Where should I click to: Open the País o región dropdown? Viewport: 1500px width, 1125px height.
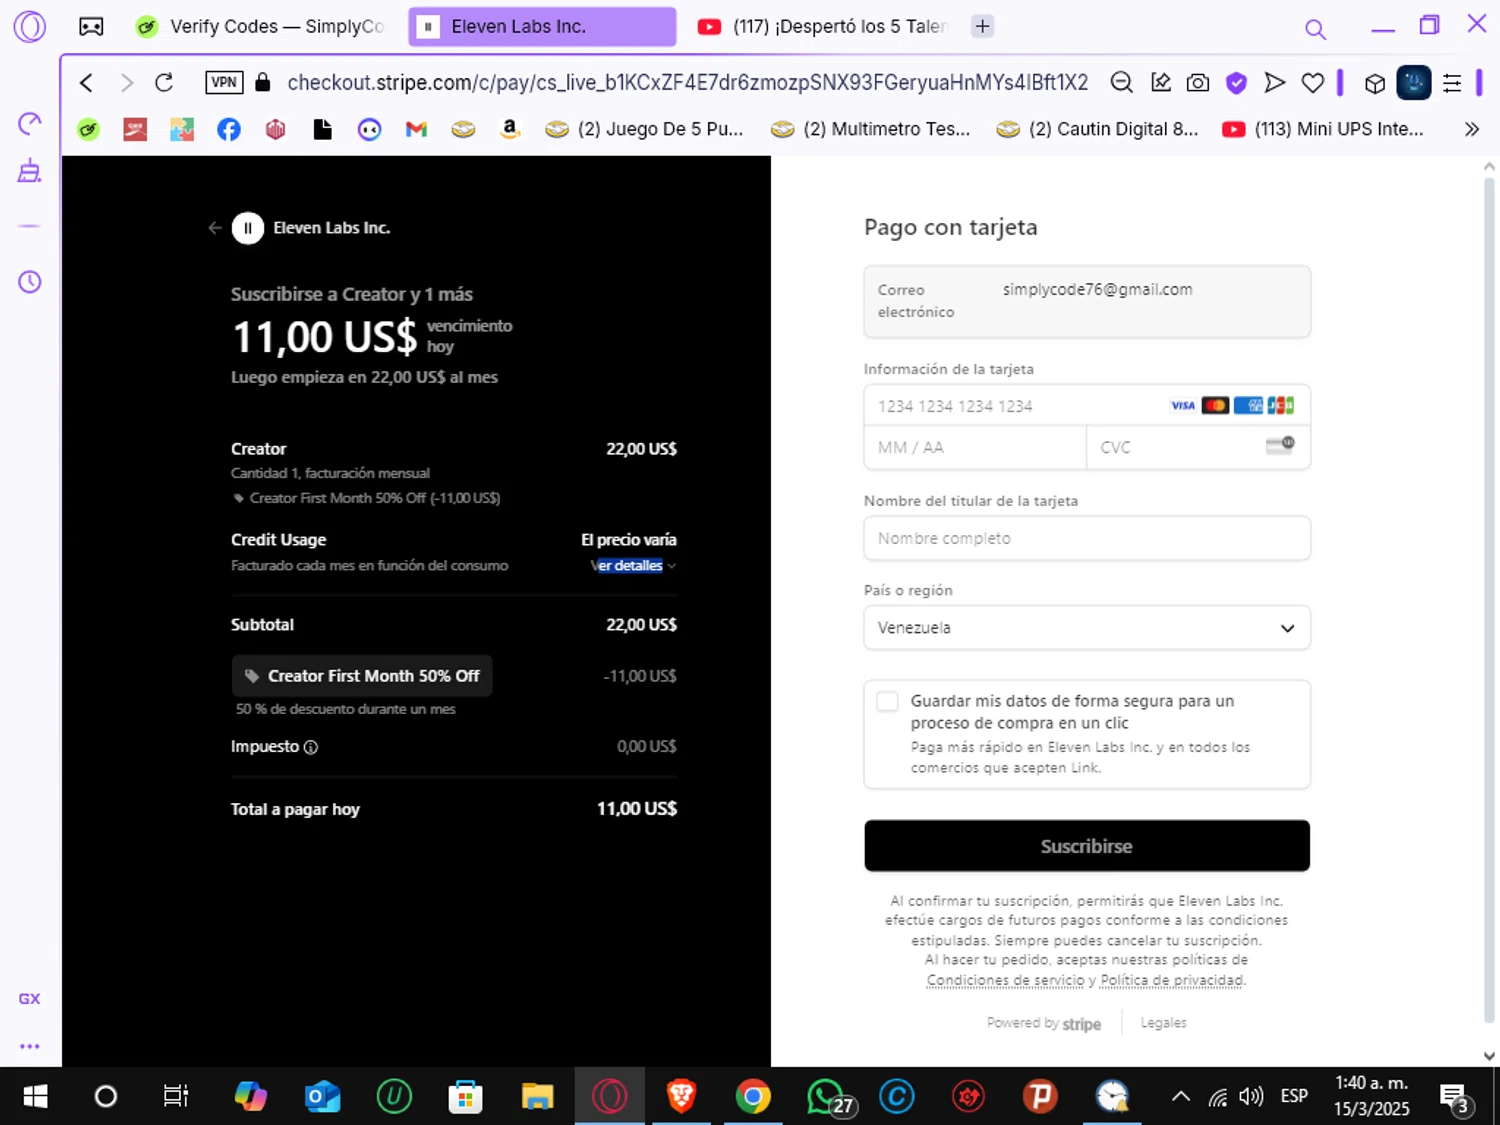tap(1087, 628)
